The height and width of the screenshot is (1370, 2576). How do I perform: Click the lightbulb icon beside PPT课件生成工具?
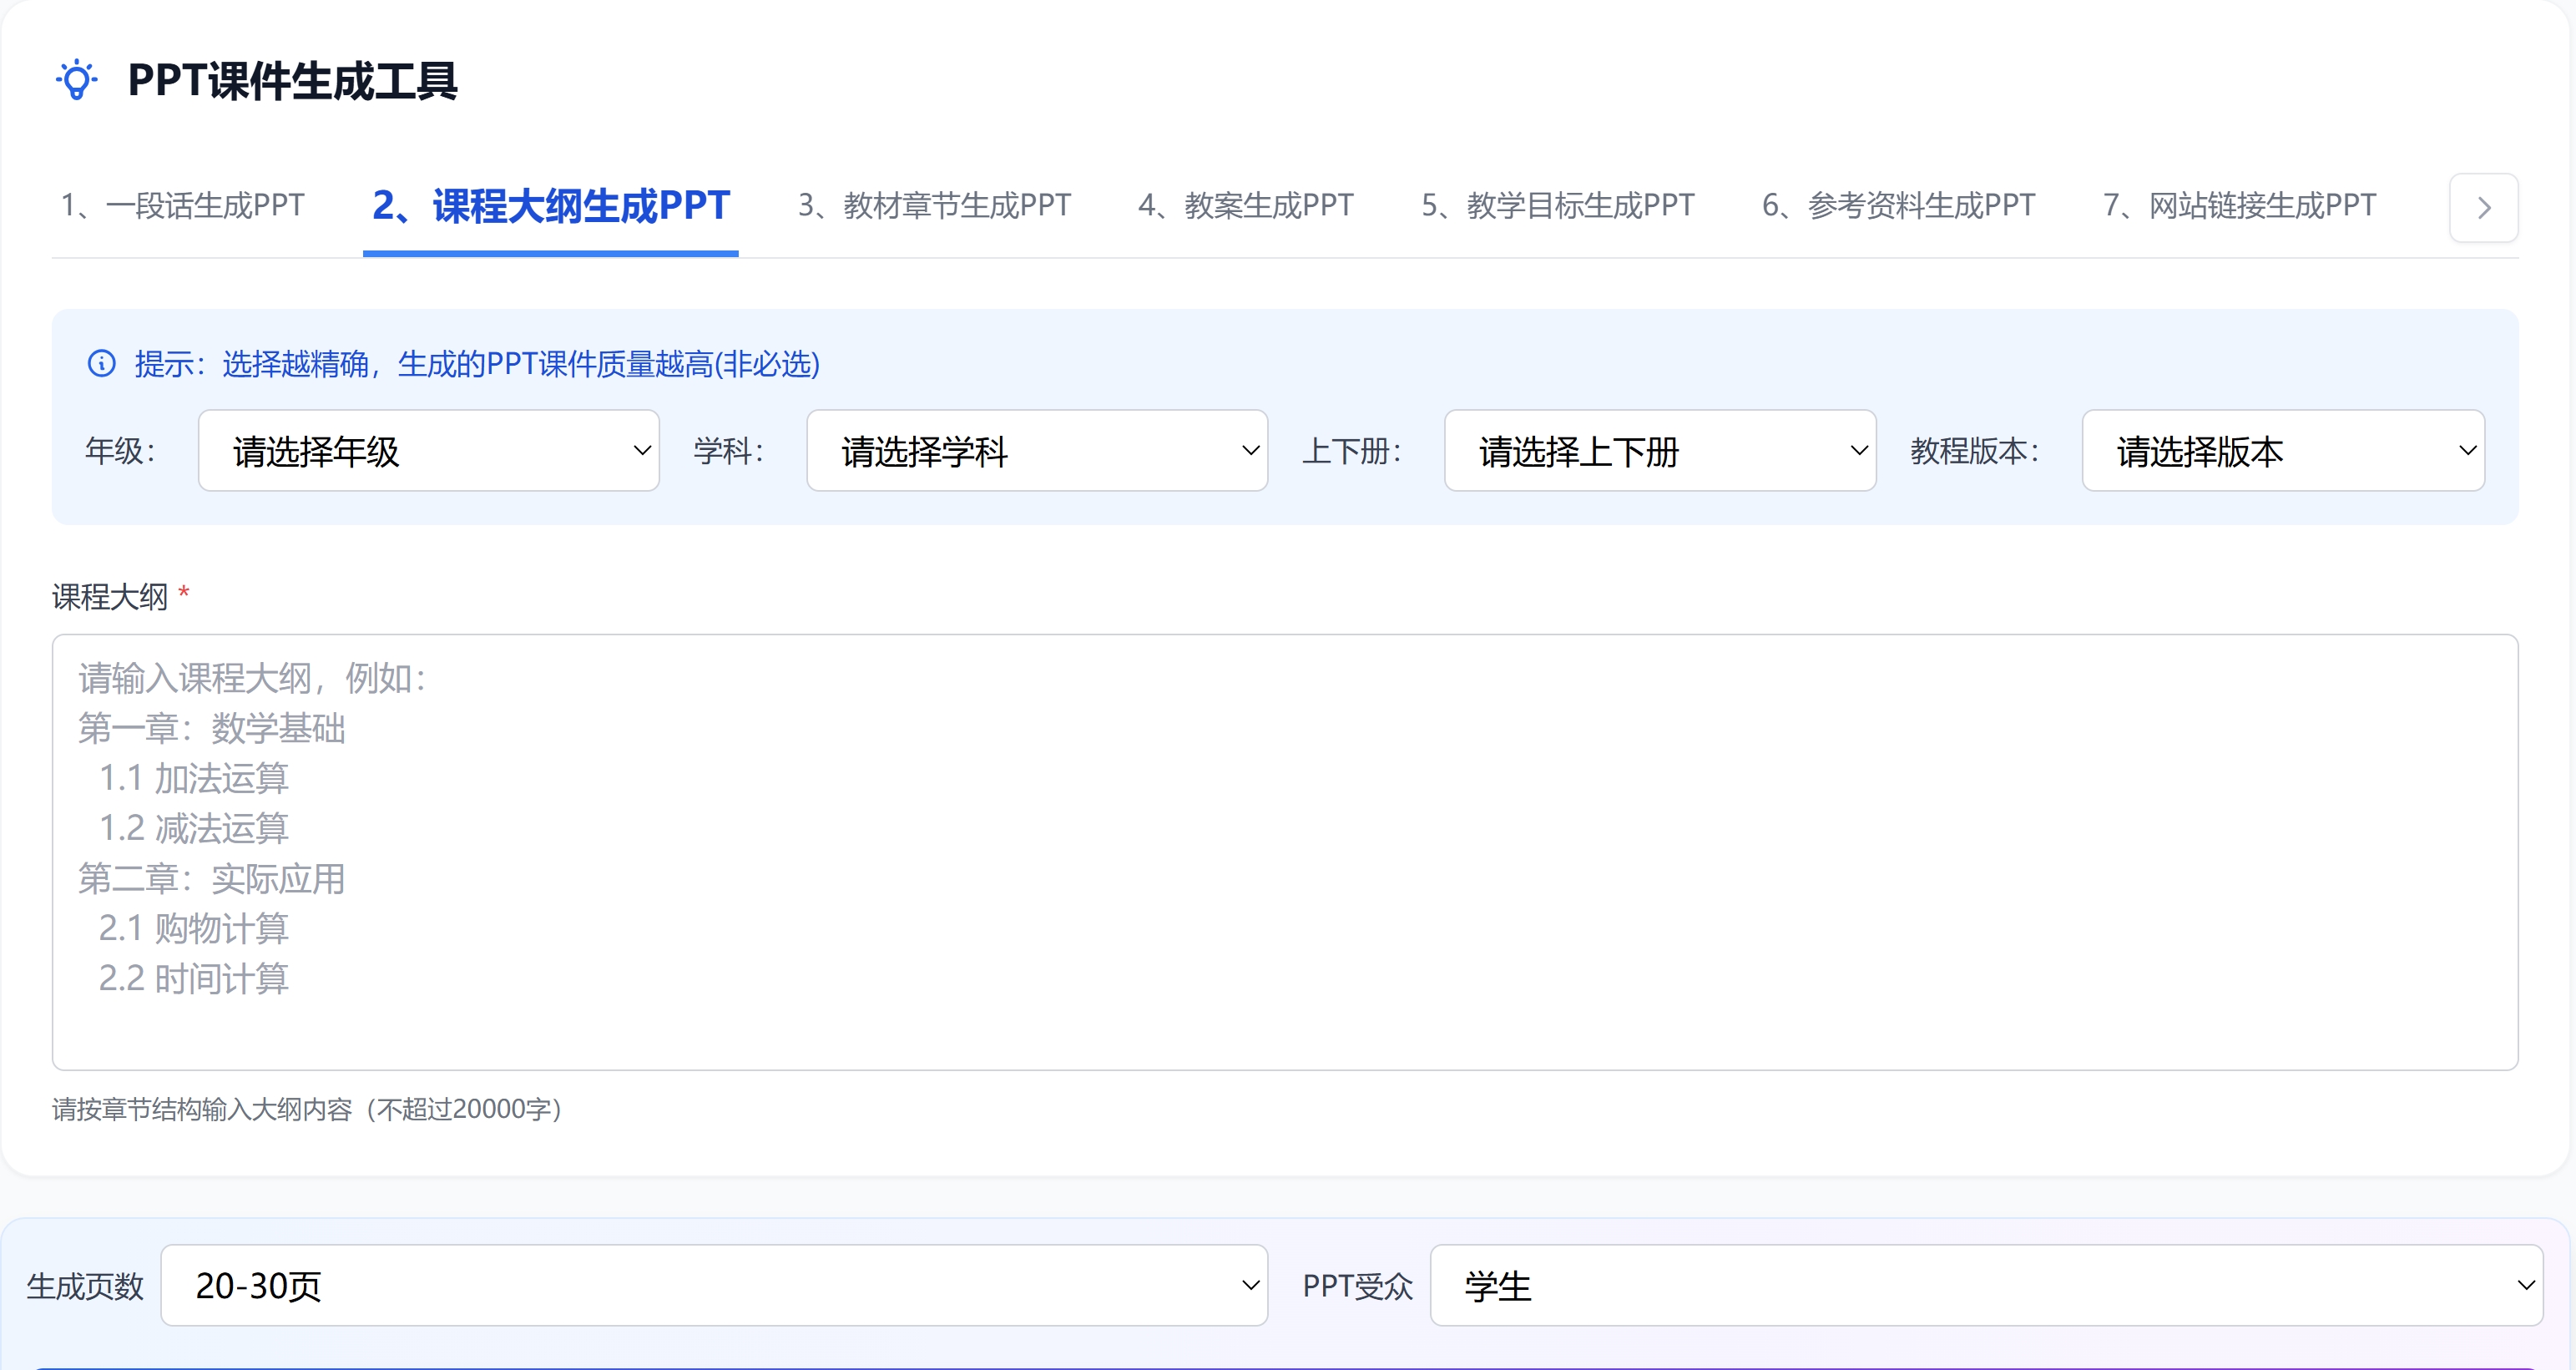click(x=76, y=80)
